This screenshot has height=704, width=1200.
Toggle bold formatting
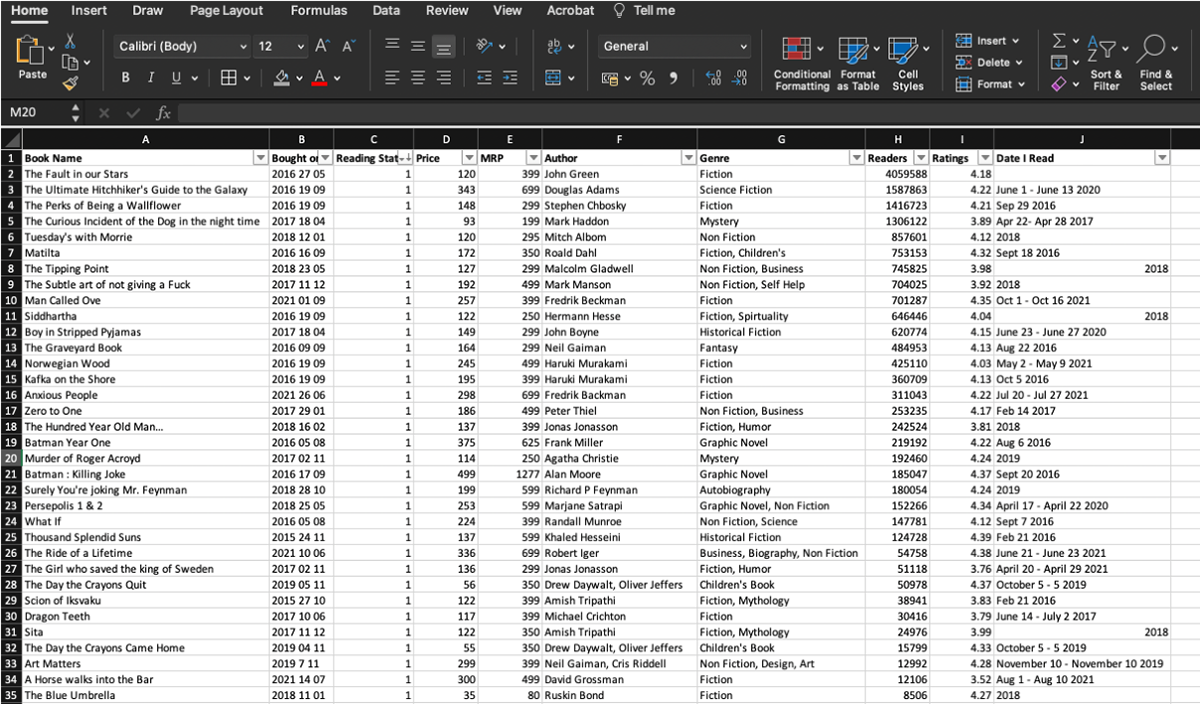coord(126,78)
